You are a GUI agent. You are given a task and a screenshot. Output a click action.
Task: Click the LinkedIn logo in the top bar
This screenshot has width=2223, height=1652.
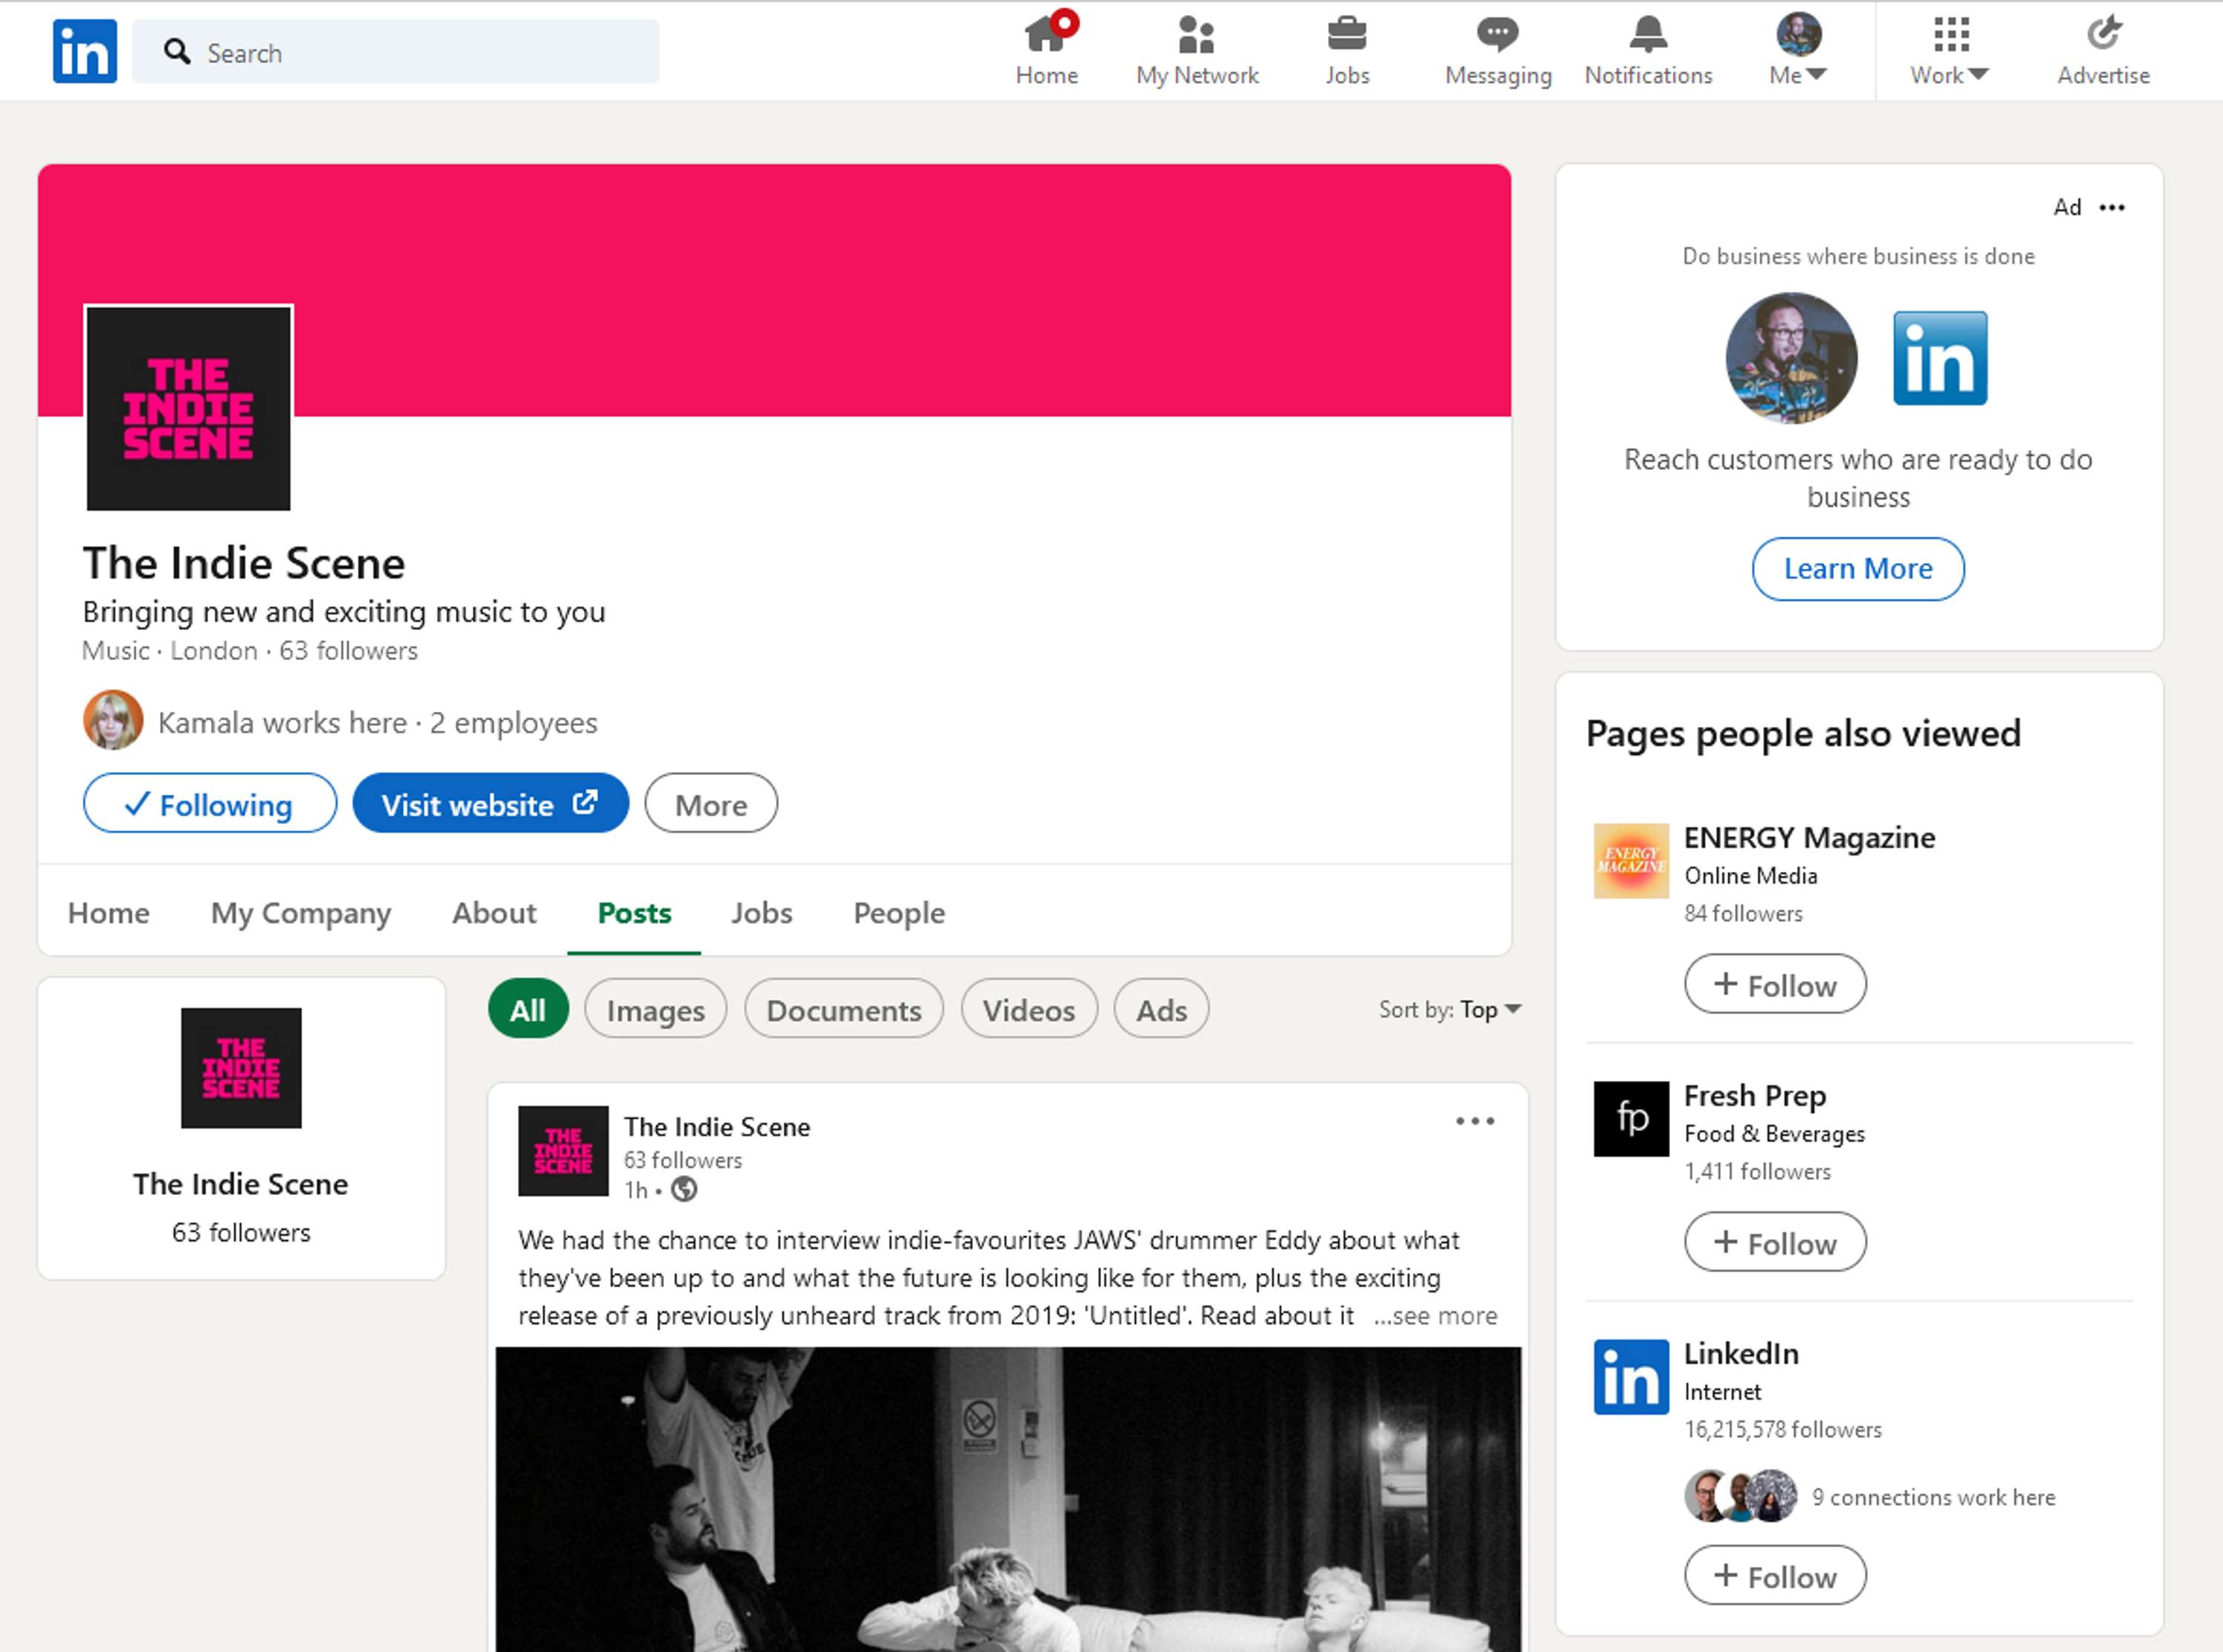coord(84,51)
